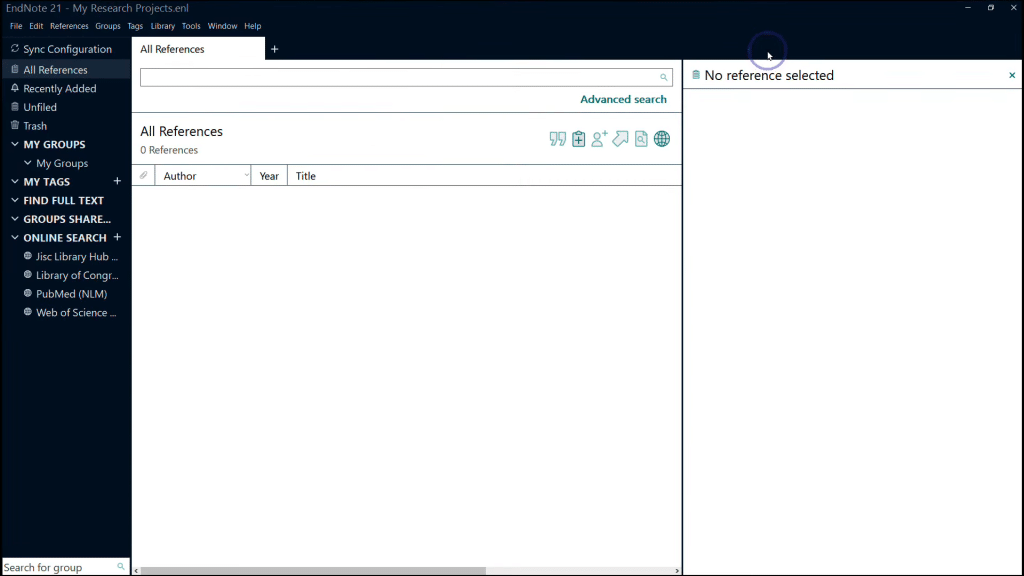The height and width of the screenshot is (576, 1024).
Task: Click the horizontal scrollbar below reference list
Action: (x=313, y=571)
